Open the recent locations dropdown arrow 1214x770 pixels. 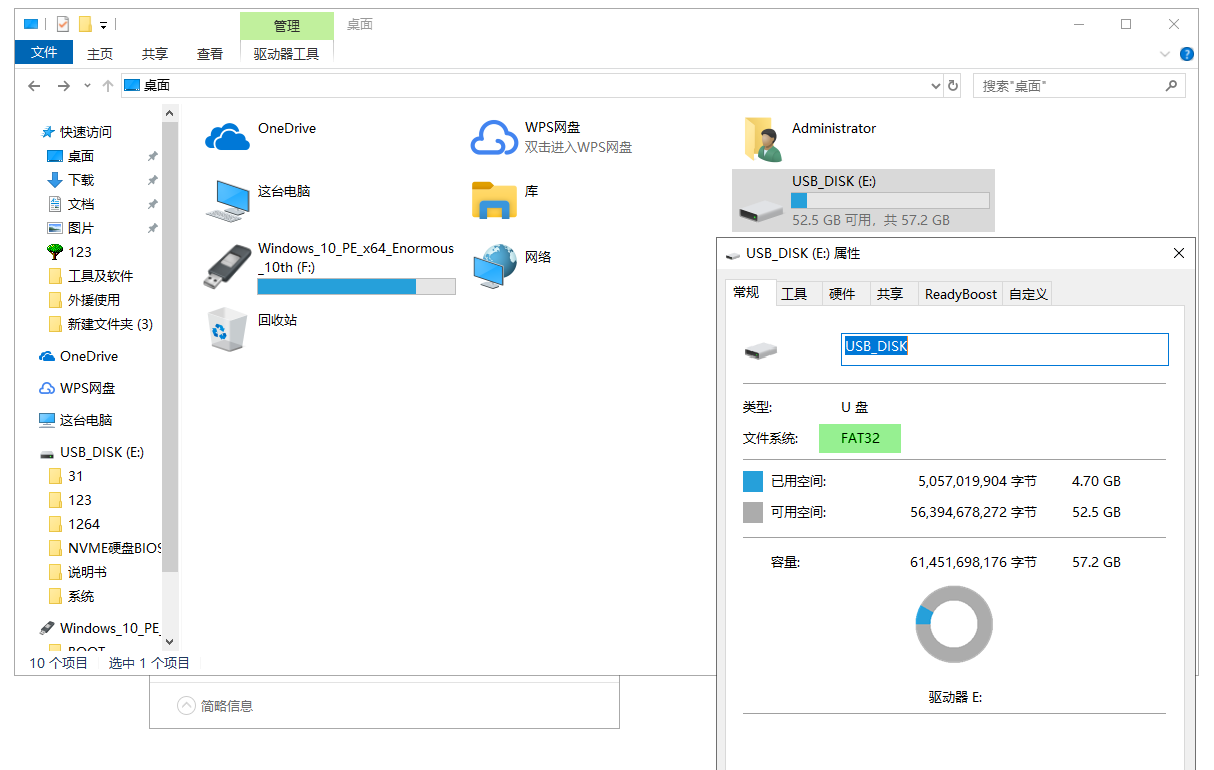87,86
